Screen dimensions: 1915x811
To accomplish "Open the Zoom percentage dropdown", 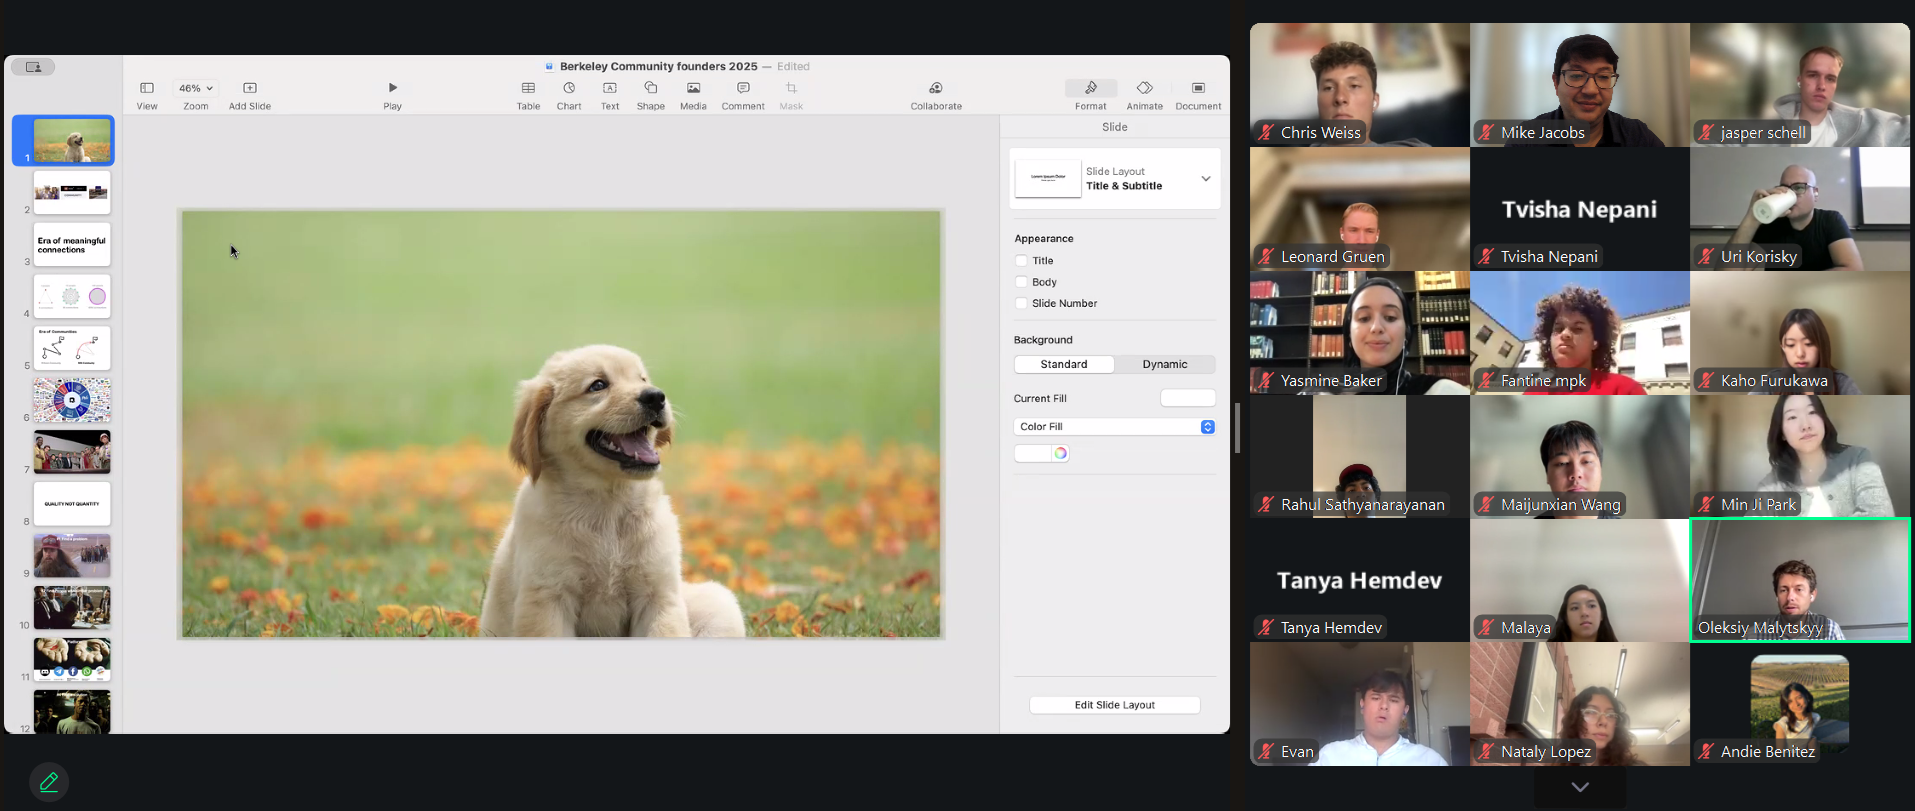I will [196, 88].
